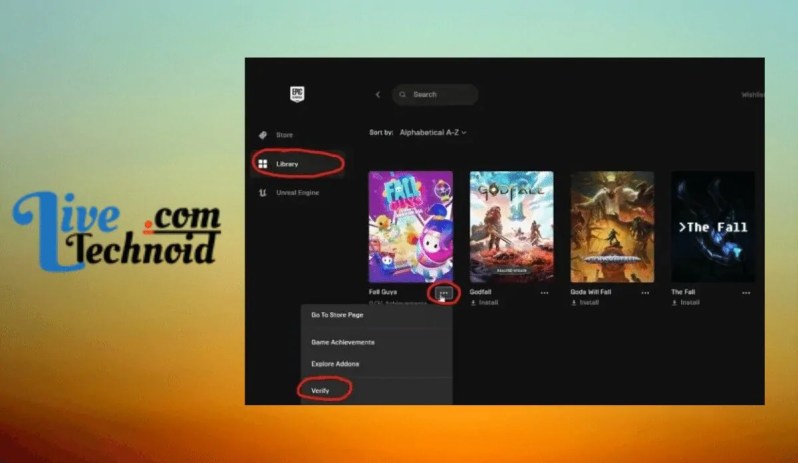The height and width of the screenshot is (463, 798).
Task: Open the Godfall cover thumbnail
Action: (511, 227)
